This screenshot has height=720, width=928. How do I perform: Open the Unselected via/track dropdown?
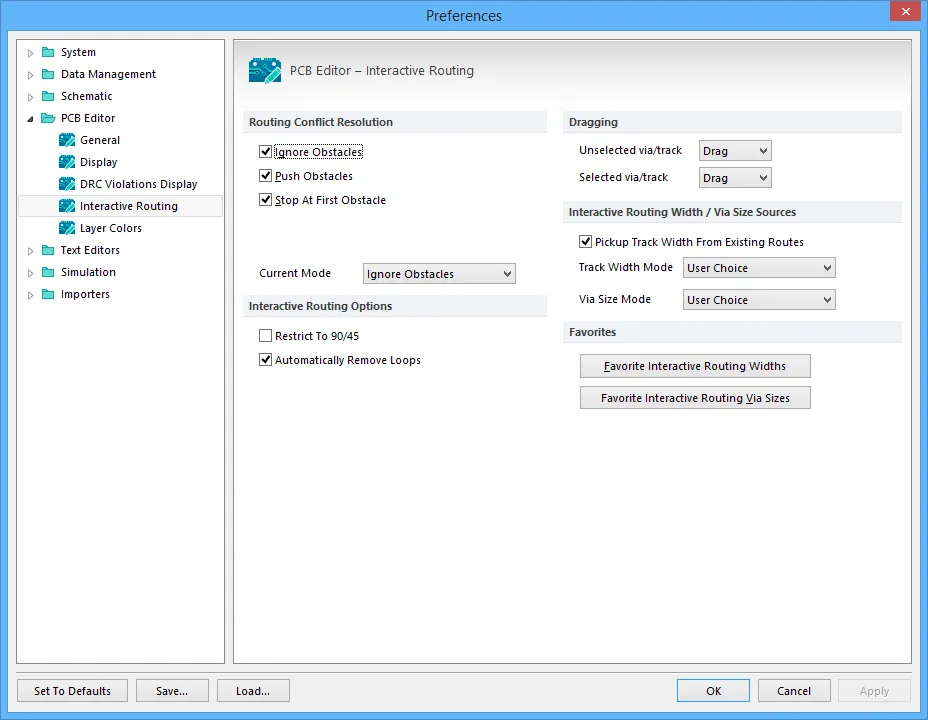[x=735, y=151]
